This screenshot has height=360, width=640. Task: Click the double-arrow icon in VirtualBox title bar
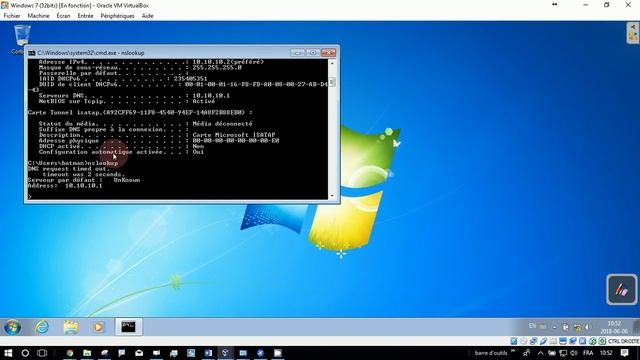pos(555,4)
